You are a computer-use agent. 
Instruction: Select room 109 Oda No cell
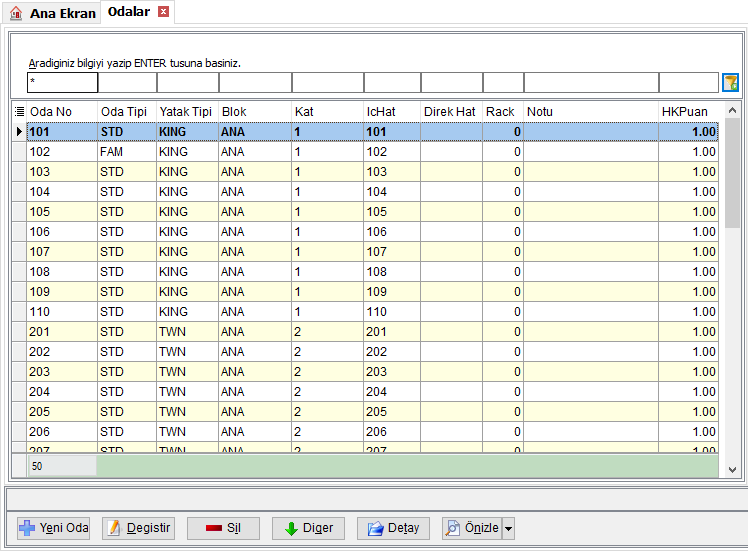click(x=62, y=292)
